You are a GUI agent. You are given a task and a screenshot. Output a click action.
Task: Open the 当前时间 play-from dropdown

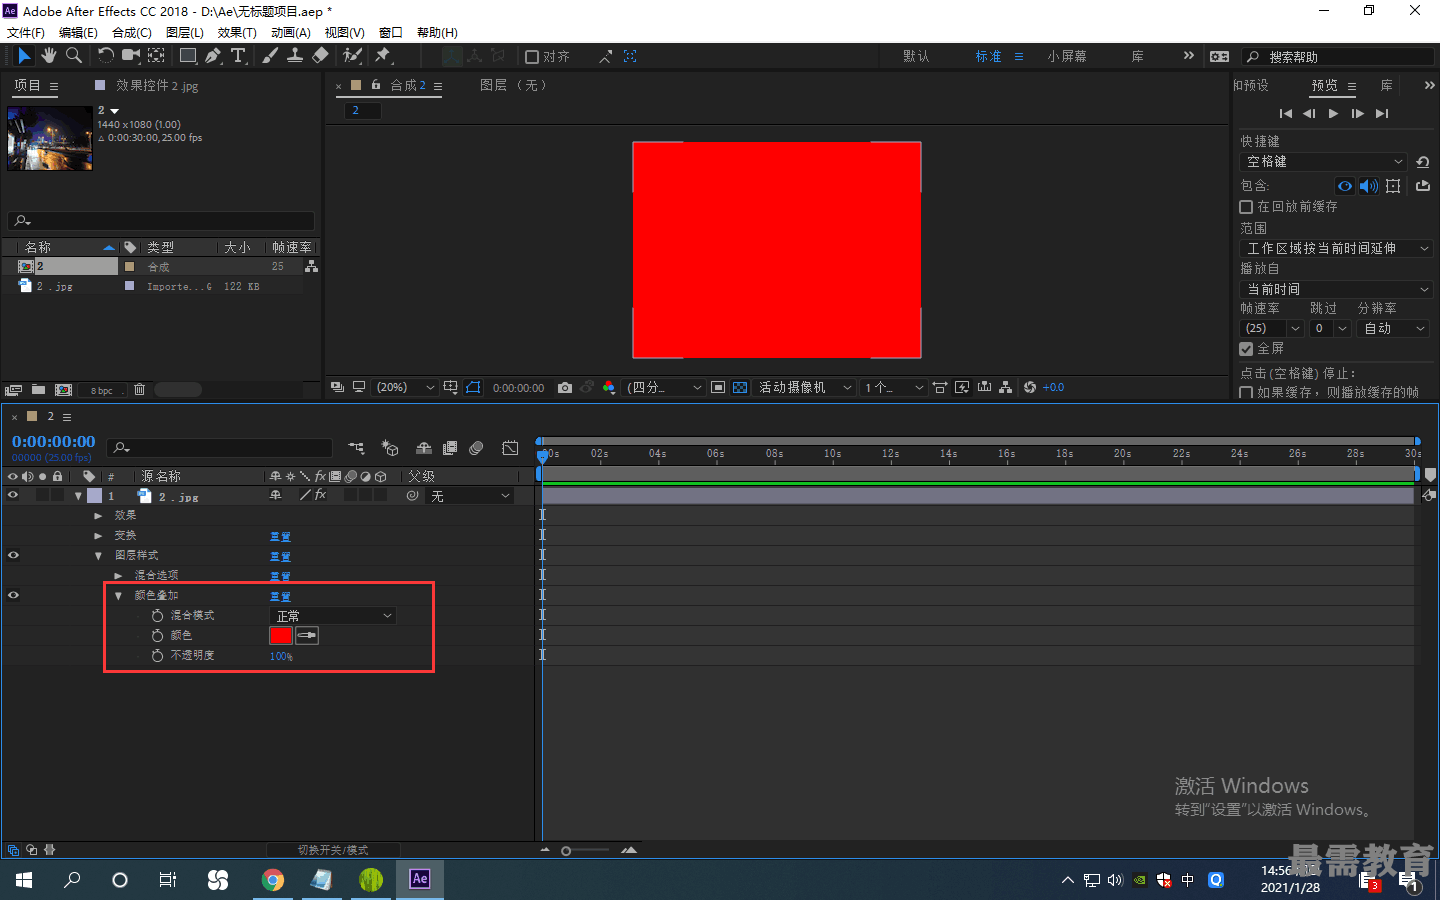[1337, 289]
